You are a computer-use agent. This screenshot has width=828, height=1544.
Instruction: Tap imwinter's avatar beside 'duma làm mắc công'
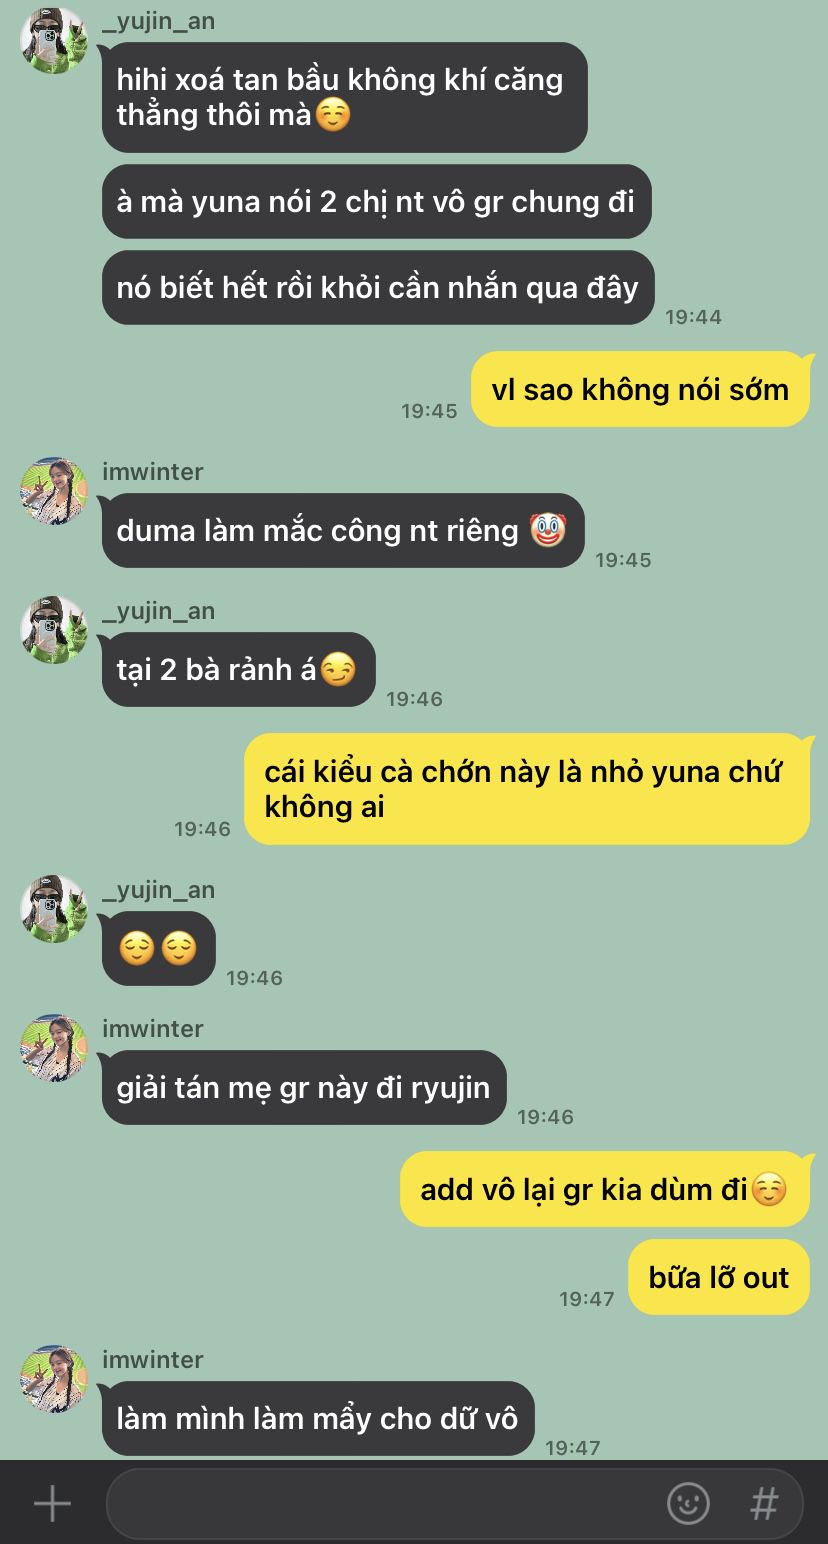click(x=54, y=491)
